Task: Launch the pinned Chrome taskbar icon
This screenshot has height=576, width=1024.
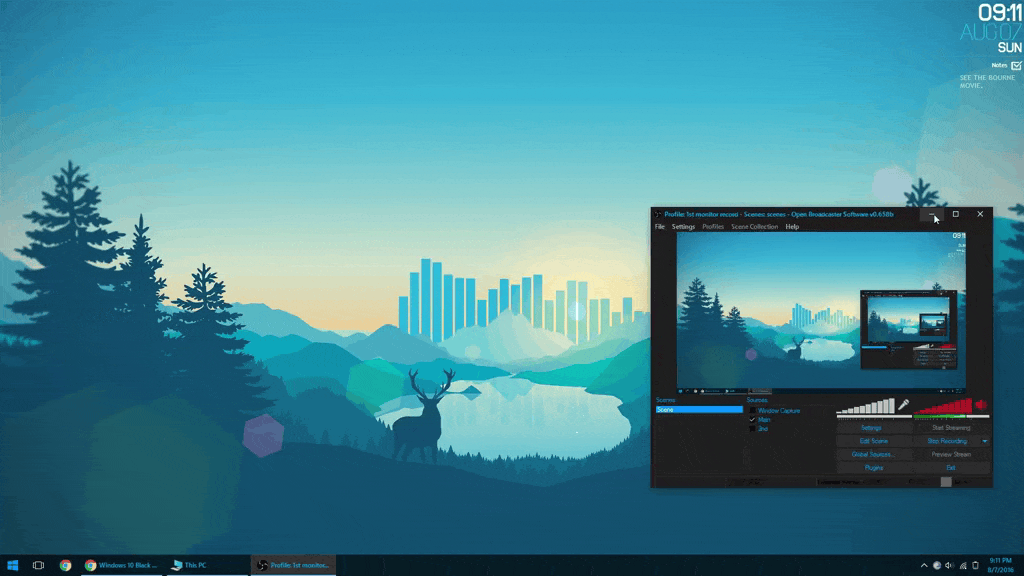Action: (x=65, y=565)
